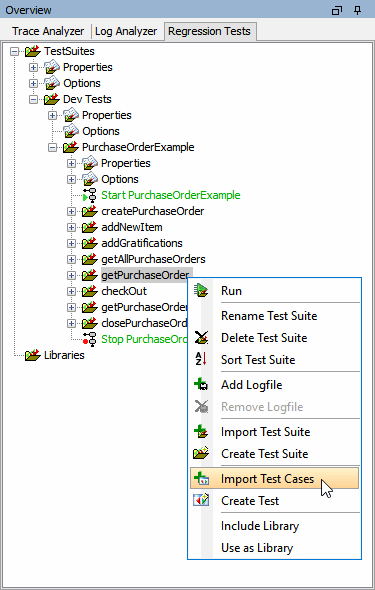Click the Sort Test Suite A-Z icon

pos(201,359)
